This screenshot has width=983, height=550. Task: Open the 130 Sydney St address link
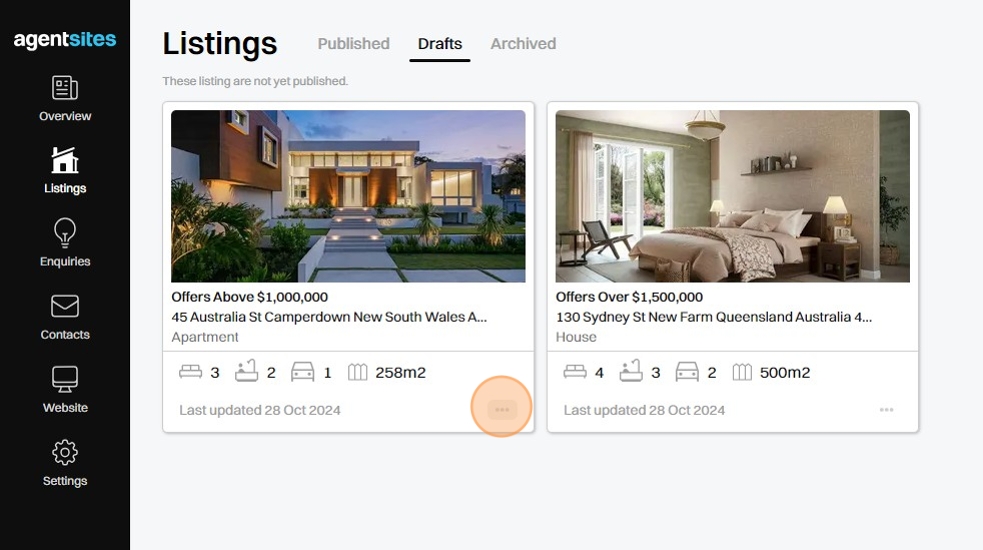(713, 317)
